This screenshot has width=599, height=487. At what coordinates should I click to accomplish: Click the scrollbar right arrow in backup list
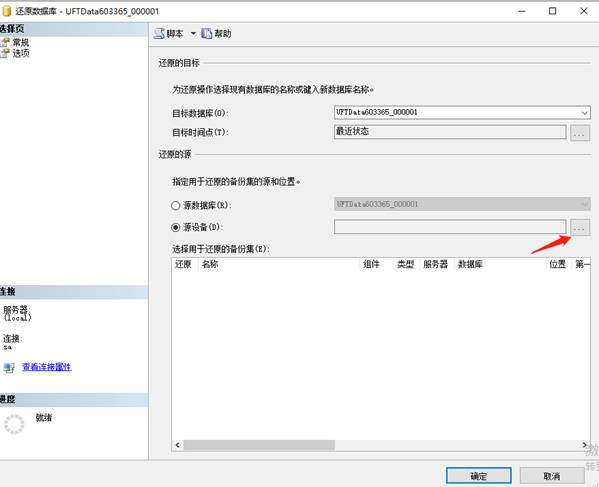pyautogui.click(x=584, y=445)
